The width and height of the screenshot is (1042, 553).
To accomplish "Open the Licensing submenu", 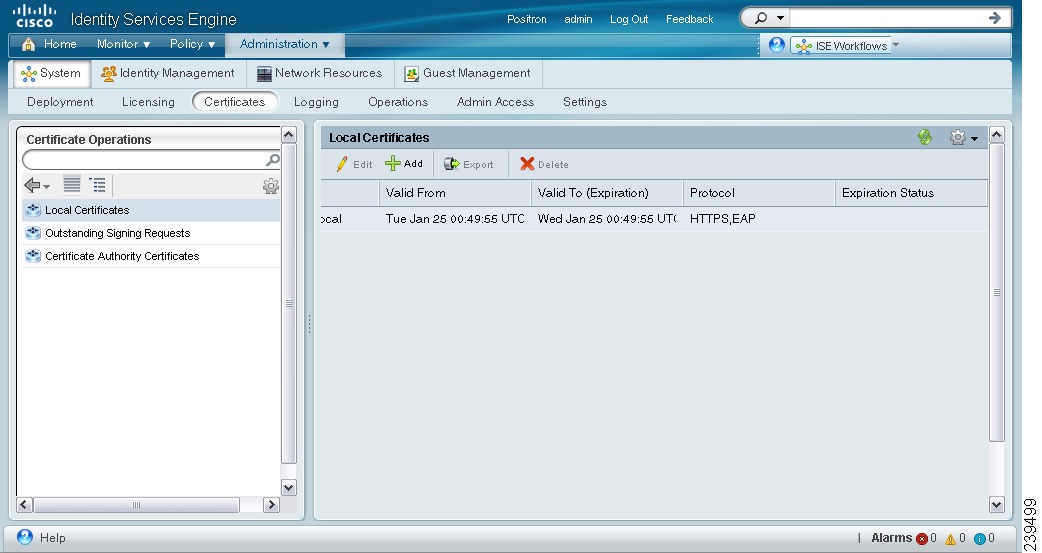I will [148, 102].
